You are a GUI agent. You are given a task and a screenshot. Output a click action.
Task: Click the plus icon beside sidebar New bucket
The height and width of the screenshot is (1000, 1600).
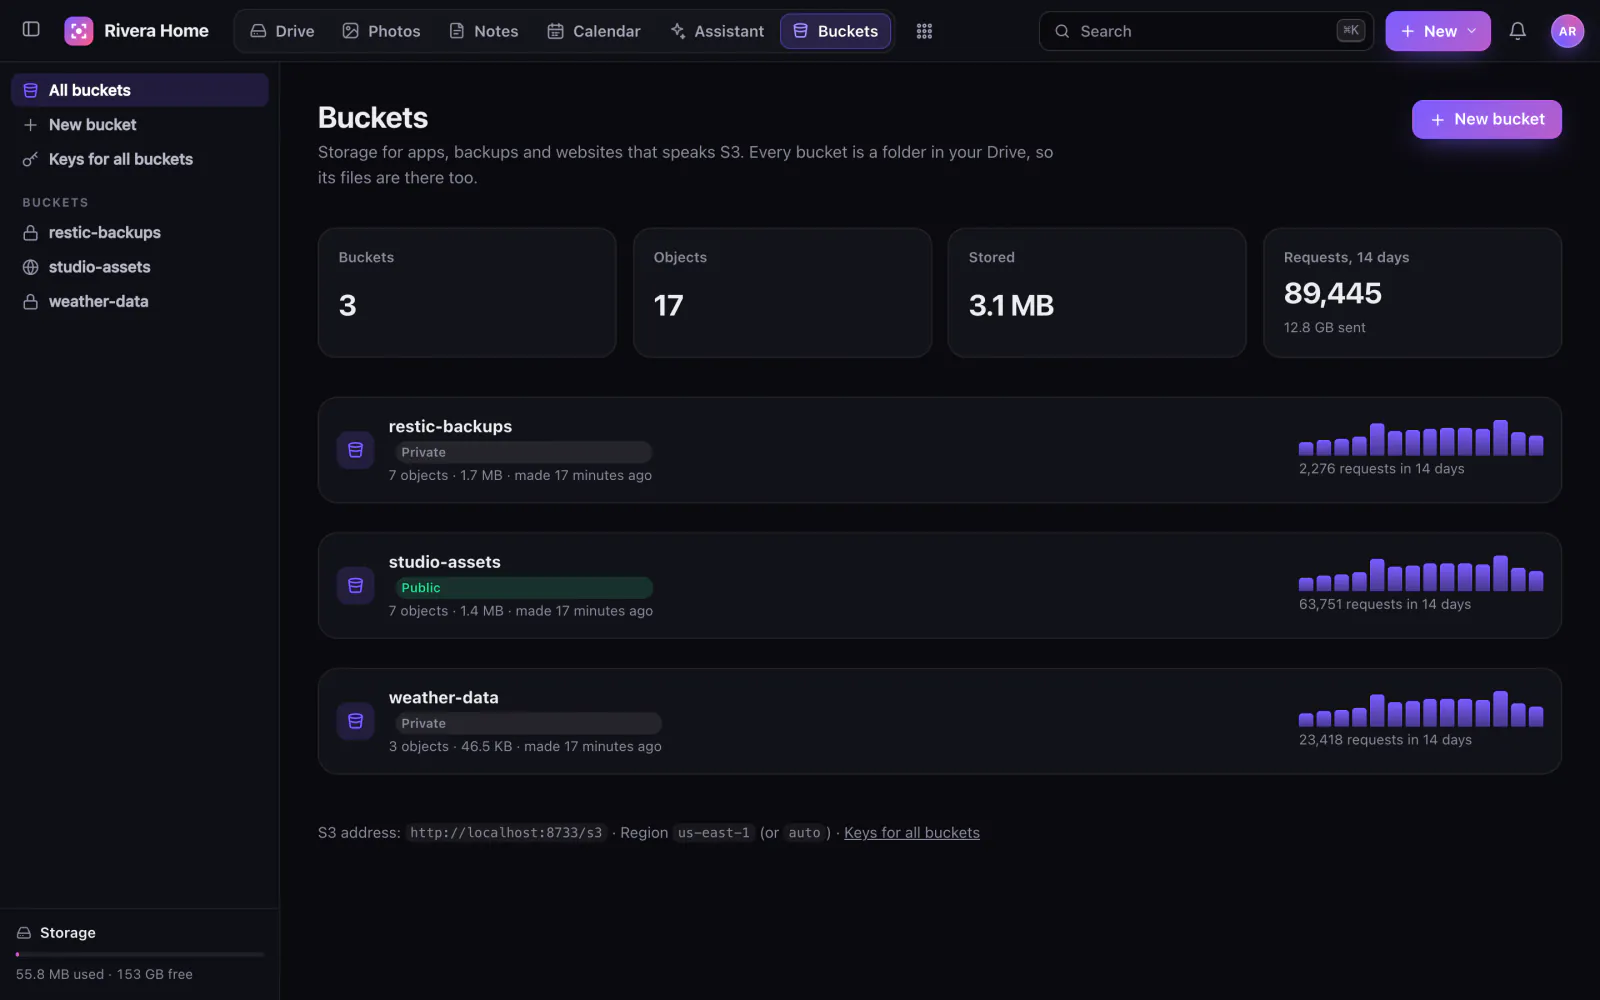coord(31,124)
